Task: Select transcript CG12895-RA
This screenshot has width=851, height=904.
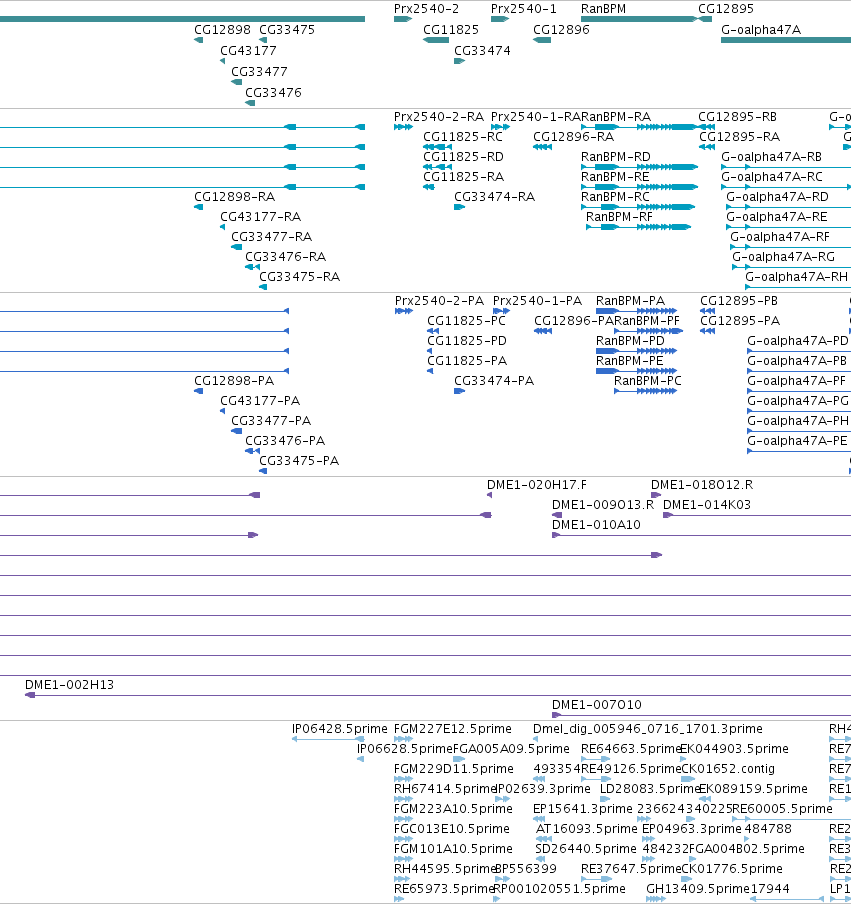Action: pyautogui.click(x=739, y=137)
